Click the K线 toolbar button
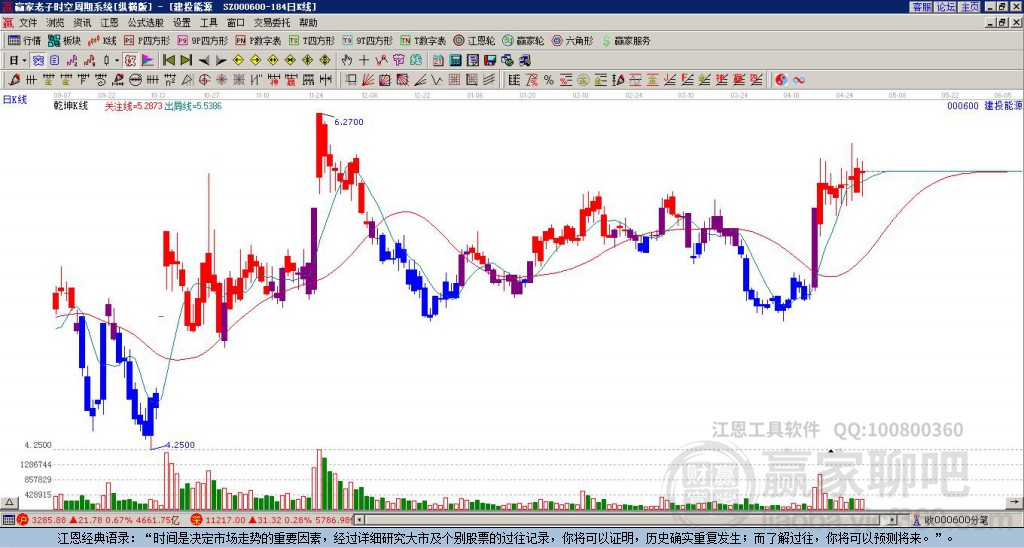Image resolution: width=1024 pixels, height=548 pixels. 102,40
